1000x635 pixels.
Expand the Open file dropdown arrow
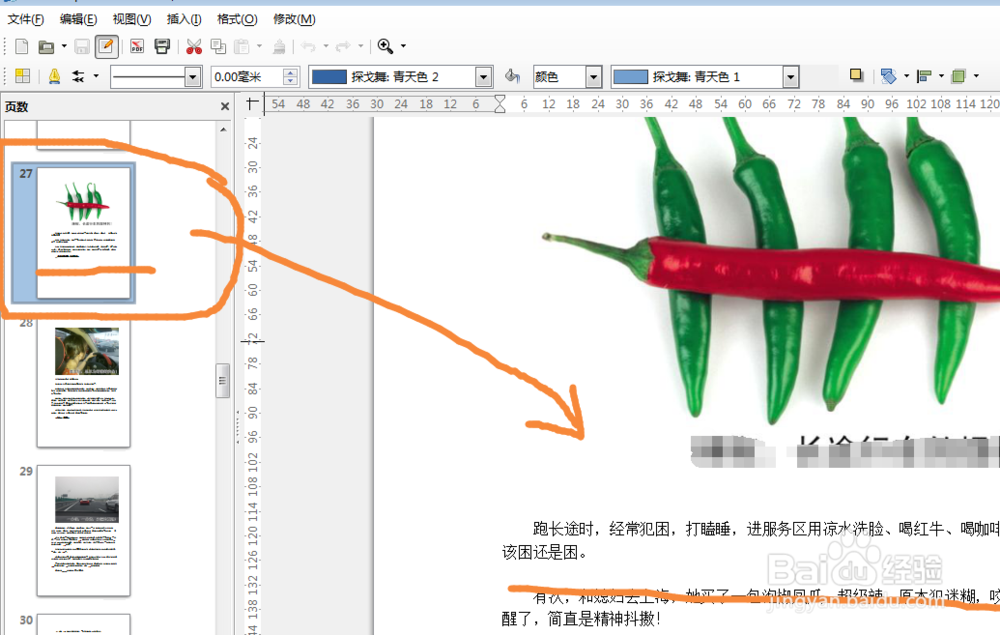click(x=64, y=46)
